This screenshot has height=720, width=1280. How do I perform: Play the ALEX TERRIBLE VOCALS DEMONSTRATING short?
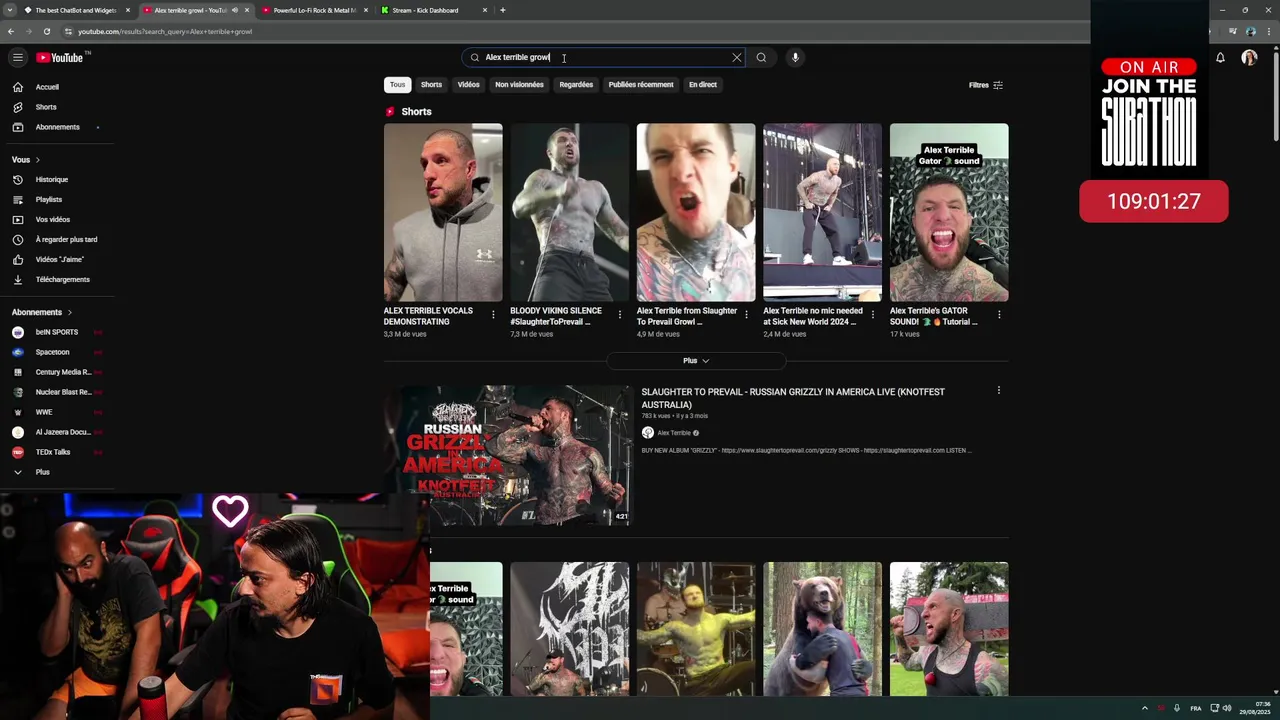coord(443,212)
